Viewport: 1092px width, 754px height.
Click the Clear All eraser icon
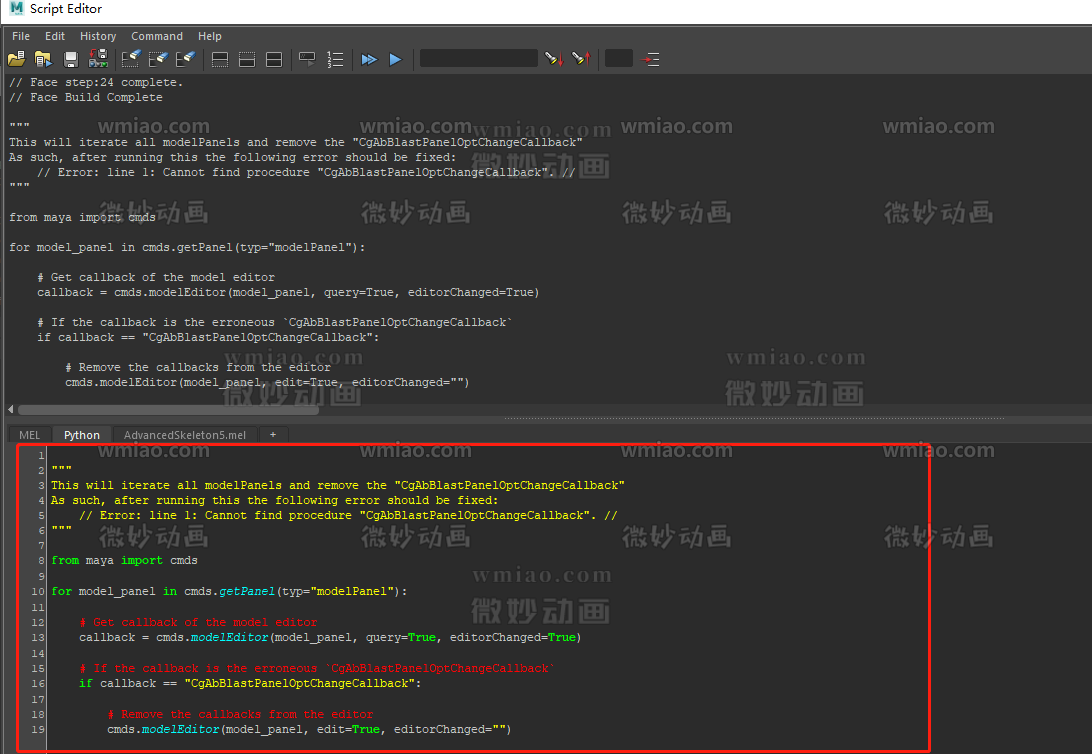pos(186,60)
